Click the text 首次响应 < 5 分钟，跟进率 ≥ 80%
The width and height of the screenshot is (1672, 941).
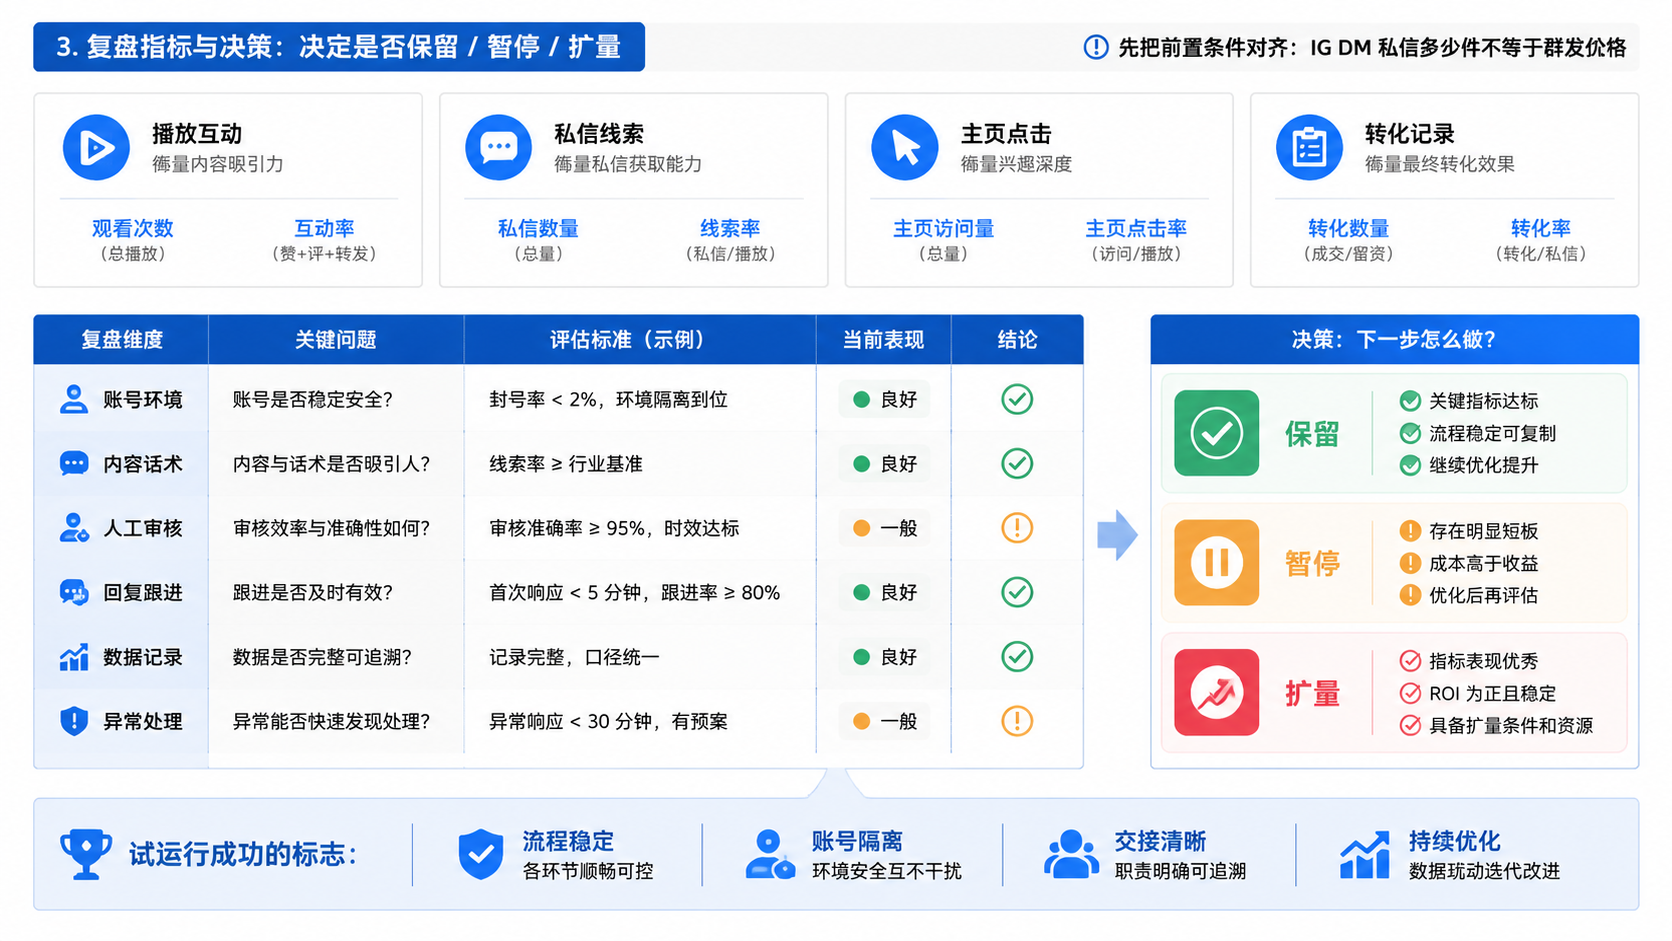pos(634,592)
